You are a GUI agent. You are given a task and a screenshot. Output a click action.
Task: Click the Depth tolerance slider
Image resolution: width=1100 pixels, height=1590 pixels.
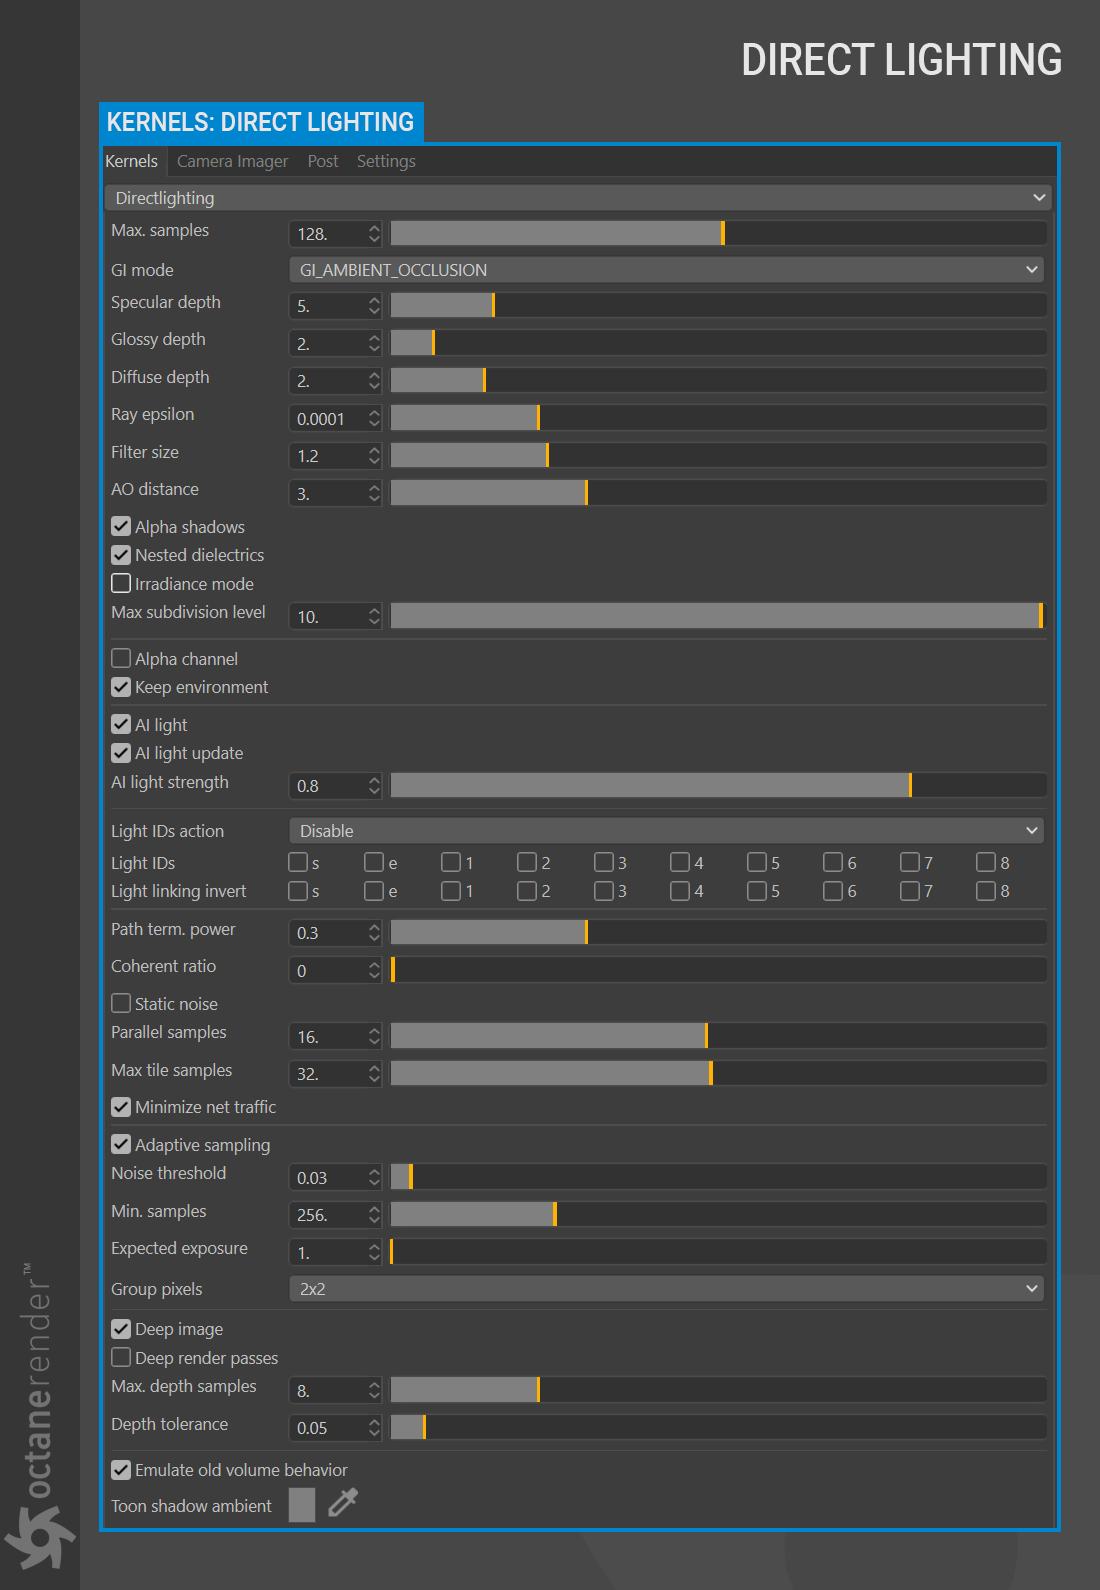tap(718, 1427)
